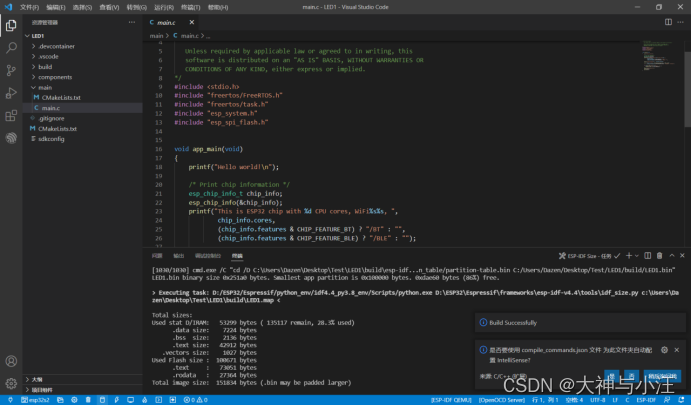Open SDK Configuration editor gear in status bar
691x405 pixels.
tap(74, 400)
